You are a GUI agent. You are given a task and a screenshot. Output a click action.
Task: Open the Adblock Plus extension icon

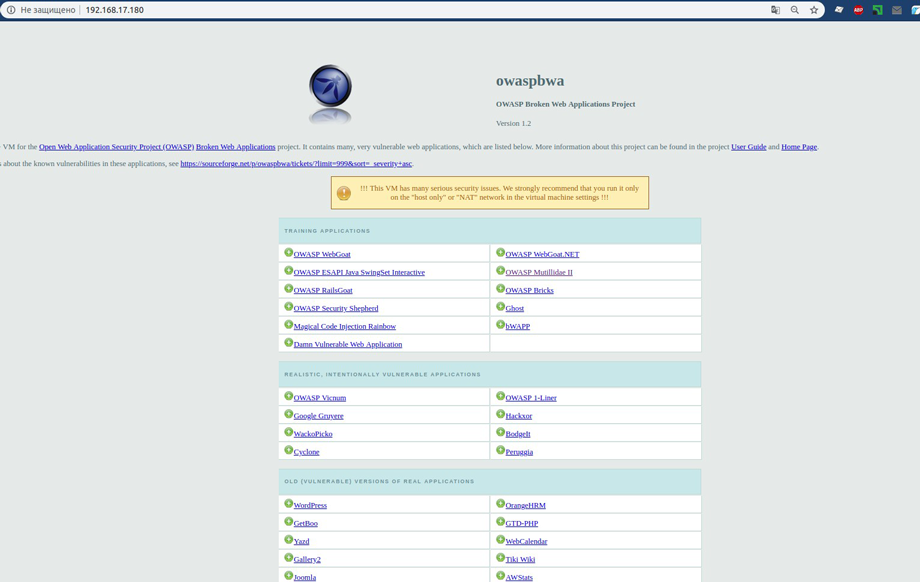coord(858,10)
